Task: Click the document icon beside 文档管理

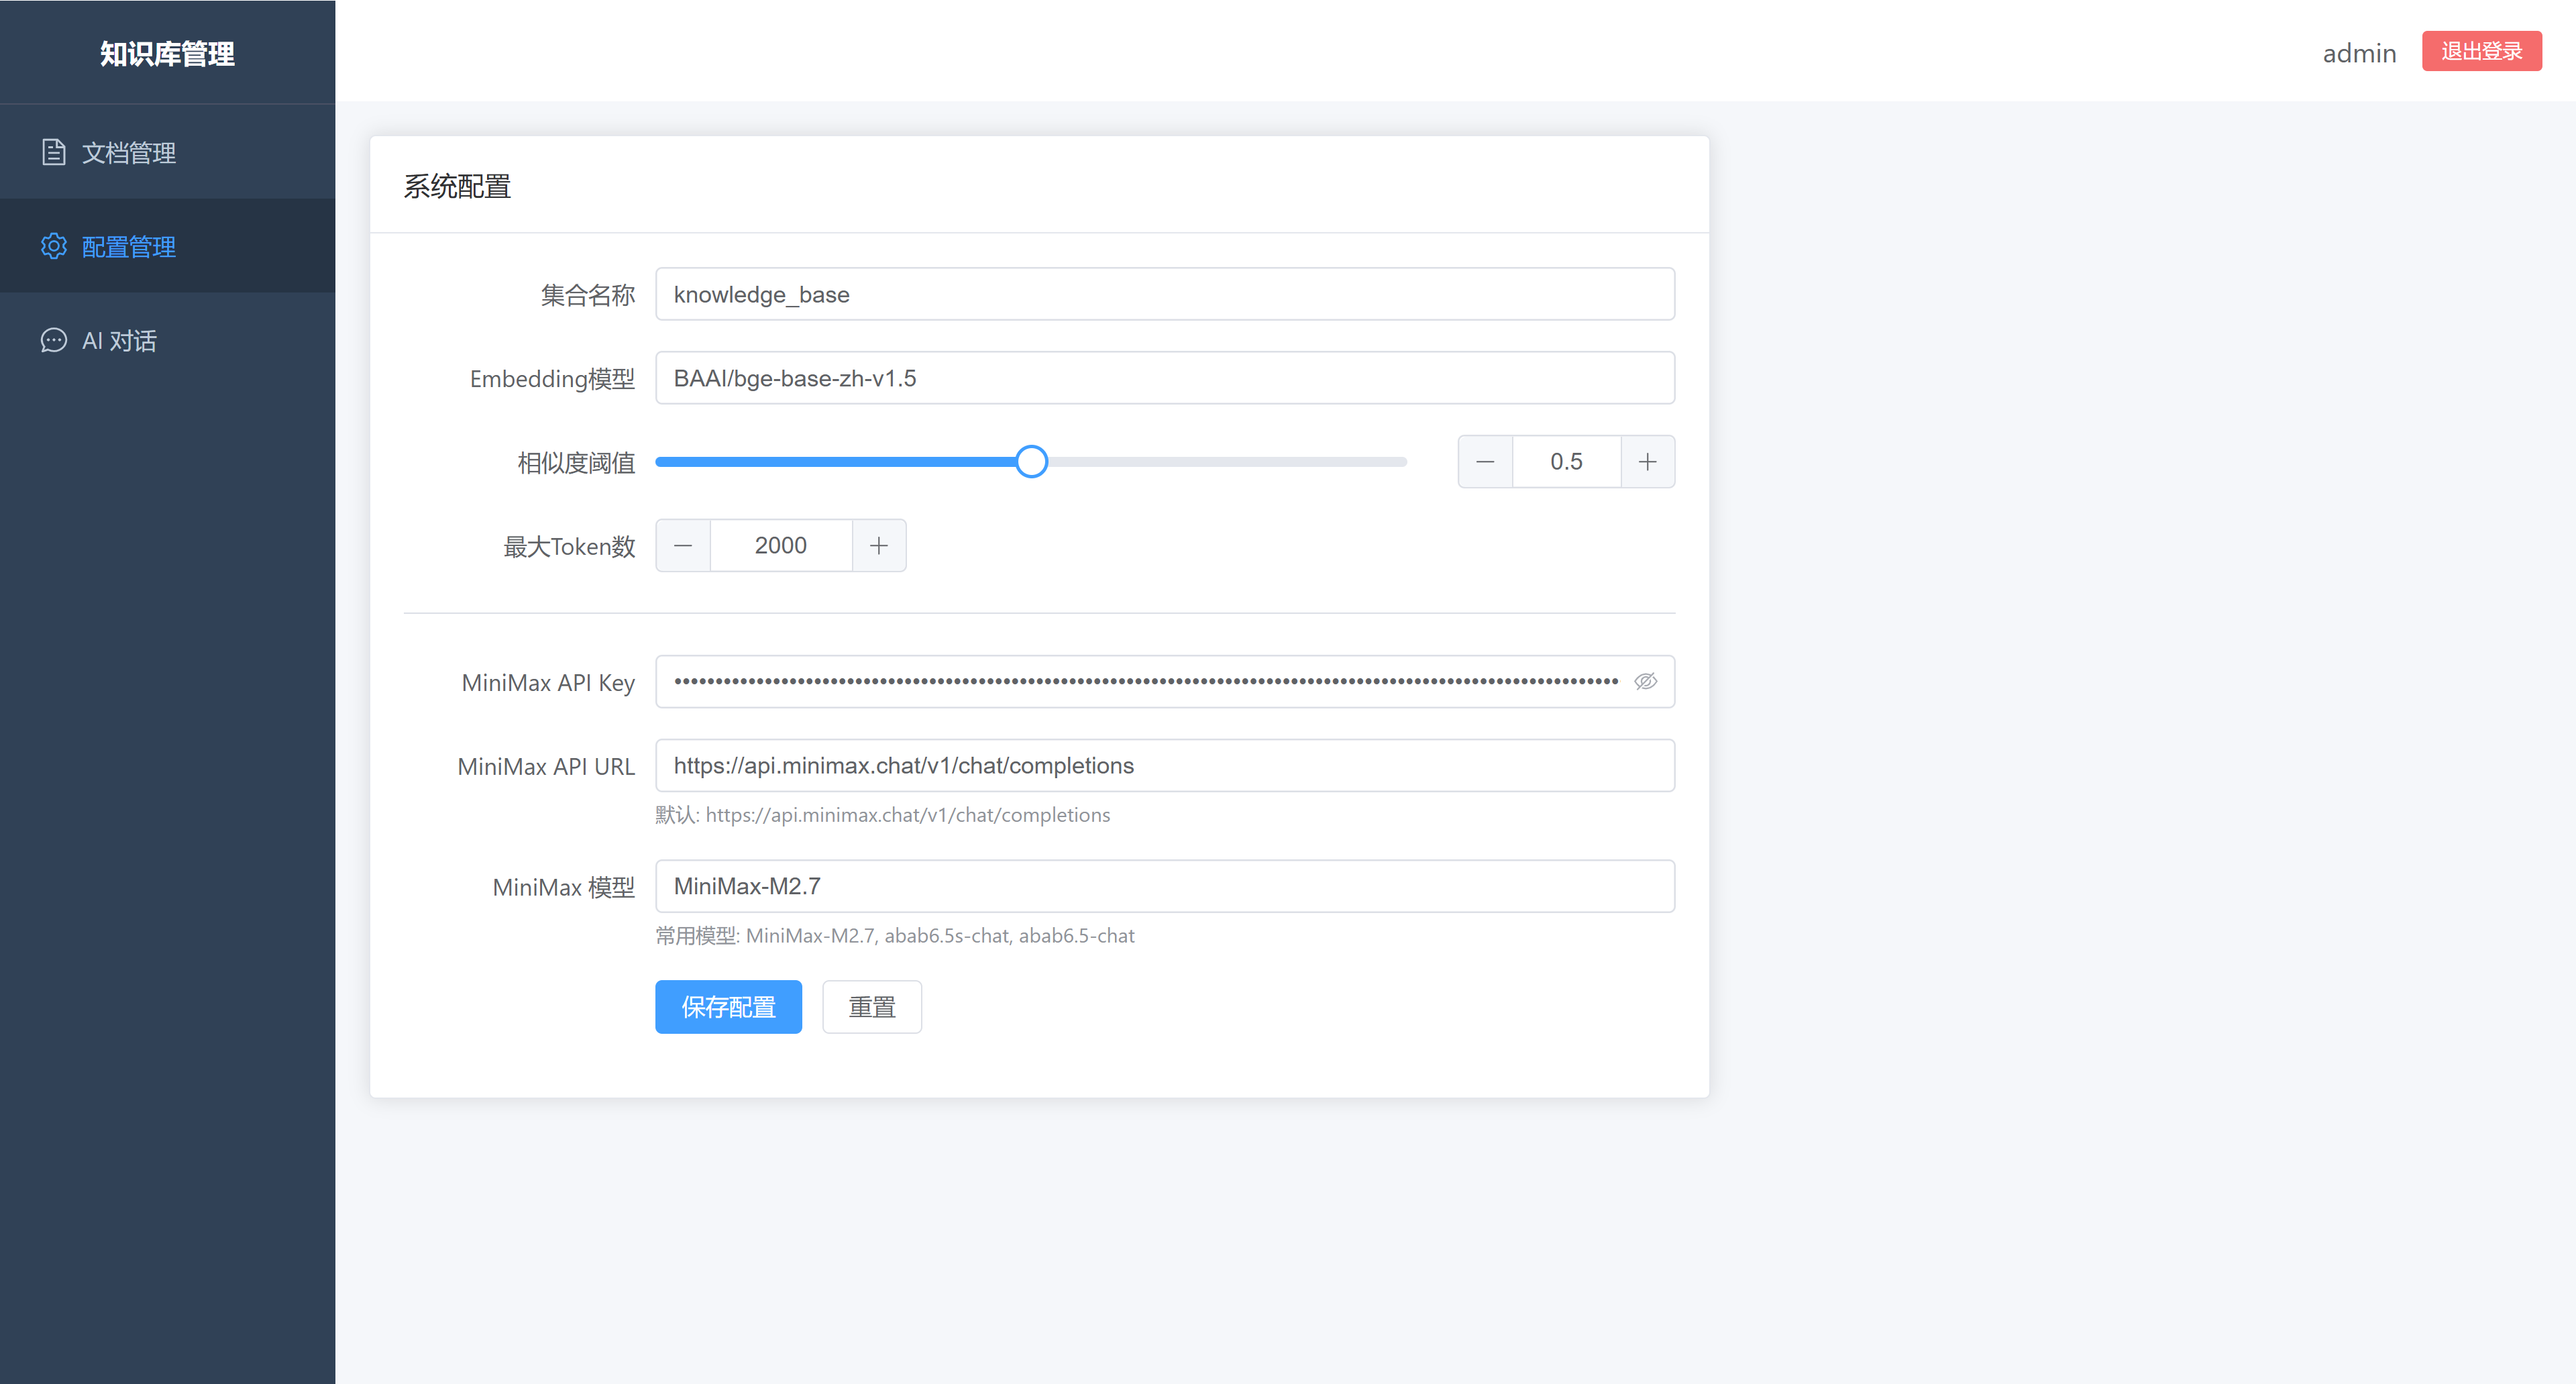Action: pos(54,152)
